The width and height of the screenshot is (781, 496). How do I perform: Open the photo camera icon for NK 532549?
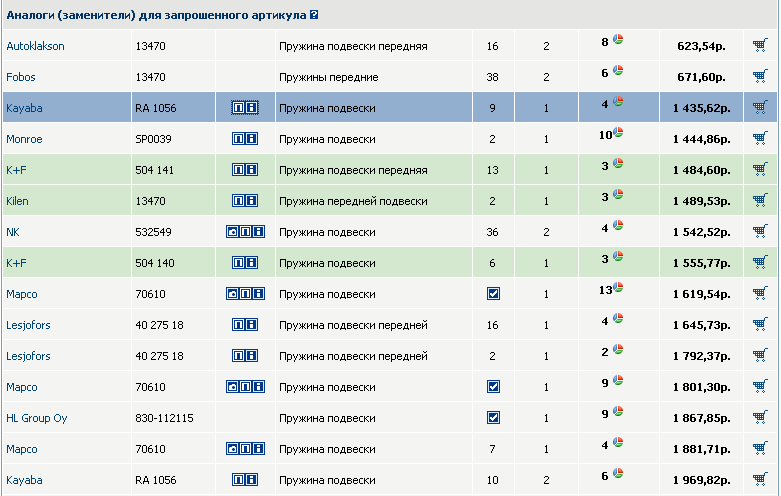[x=232, y=232]
